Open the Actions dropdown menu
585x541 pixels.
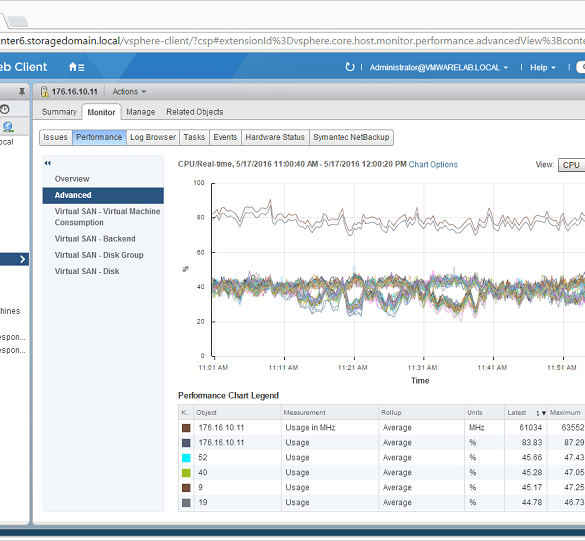pyautogui.click(x=129, y=92)
